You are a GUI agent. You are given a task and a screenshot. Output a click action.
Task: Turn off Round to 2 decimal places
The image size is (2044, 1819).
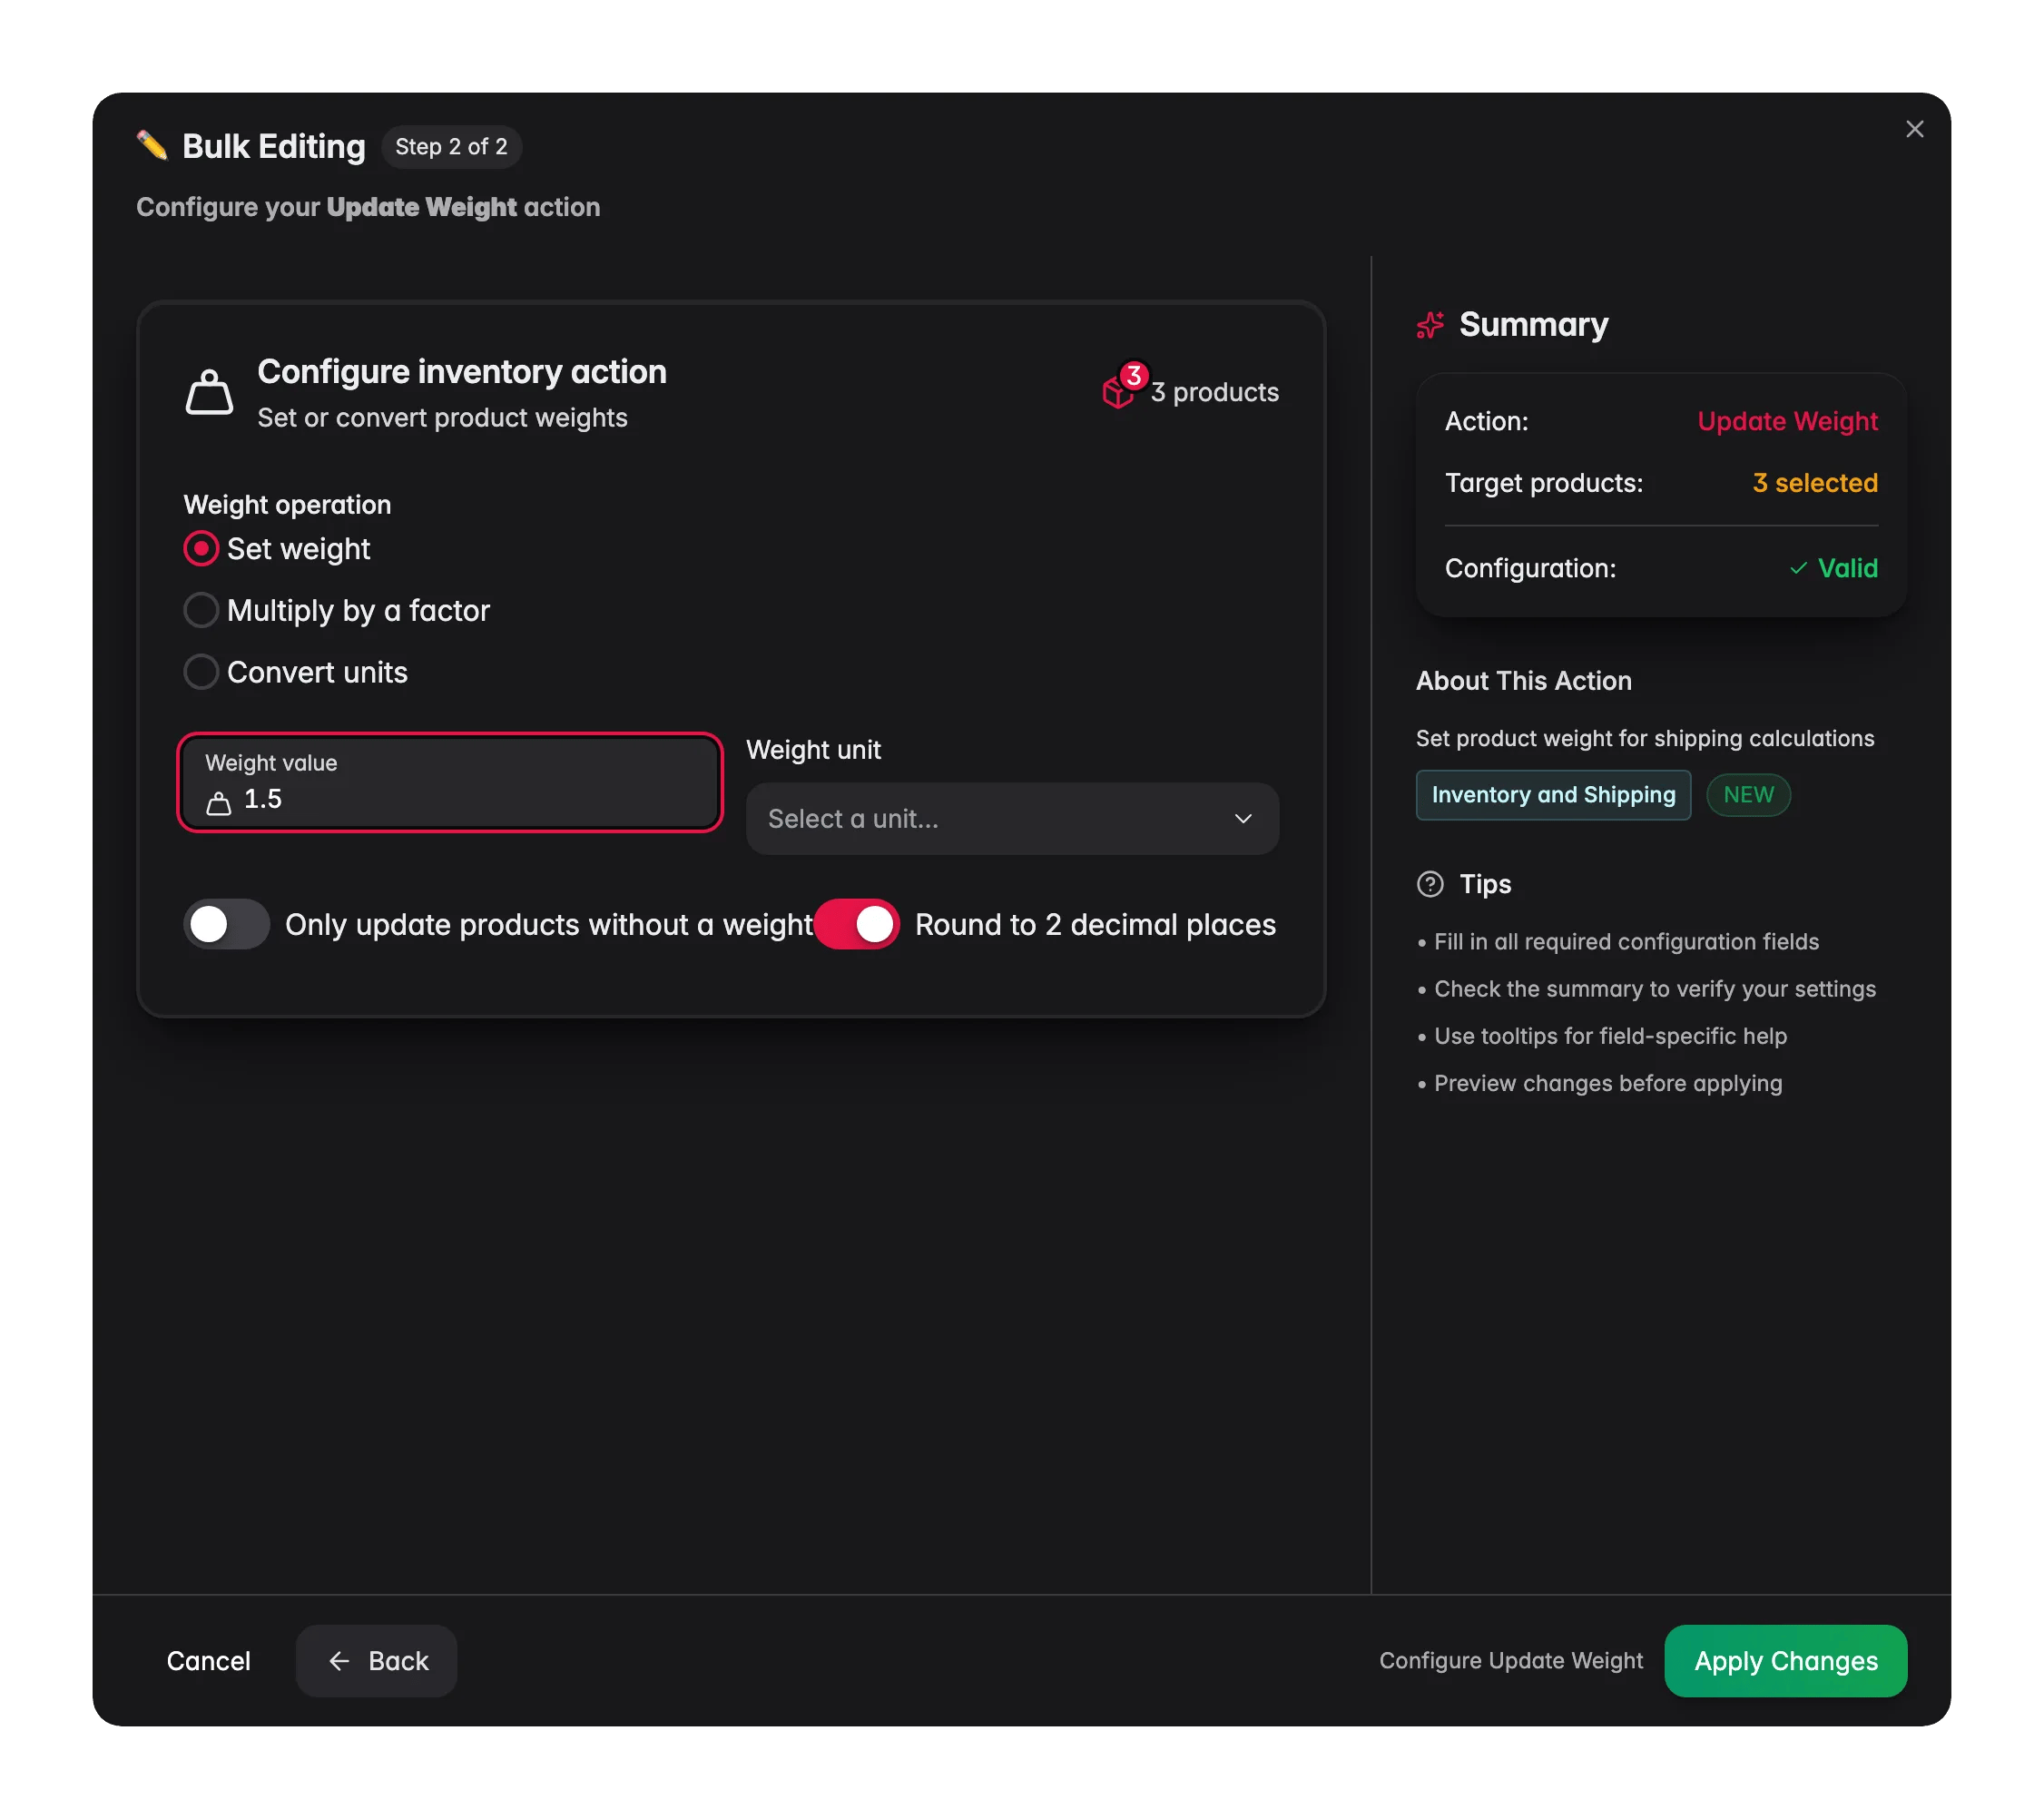click(857, 924)
